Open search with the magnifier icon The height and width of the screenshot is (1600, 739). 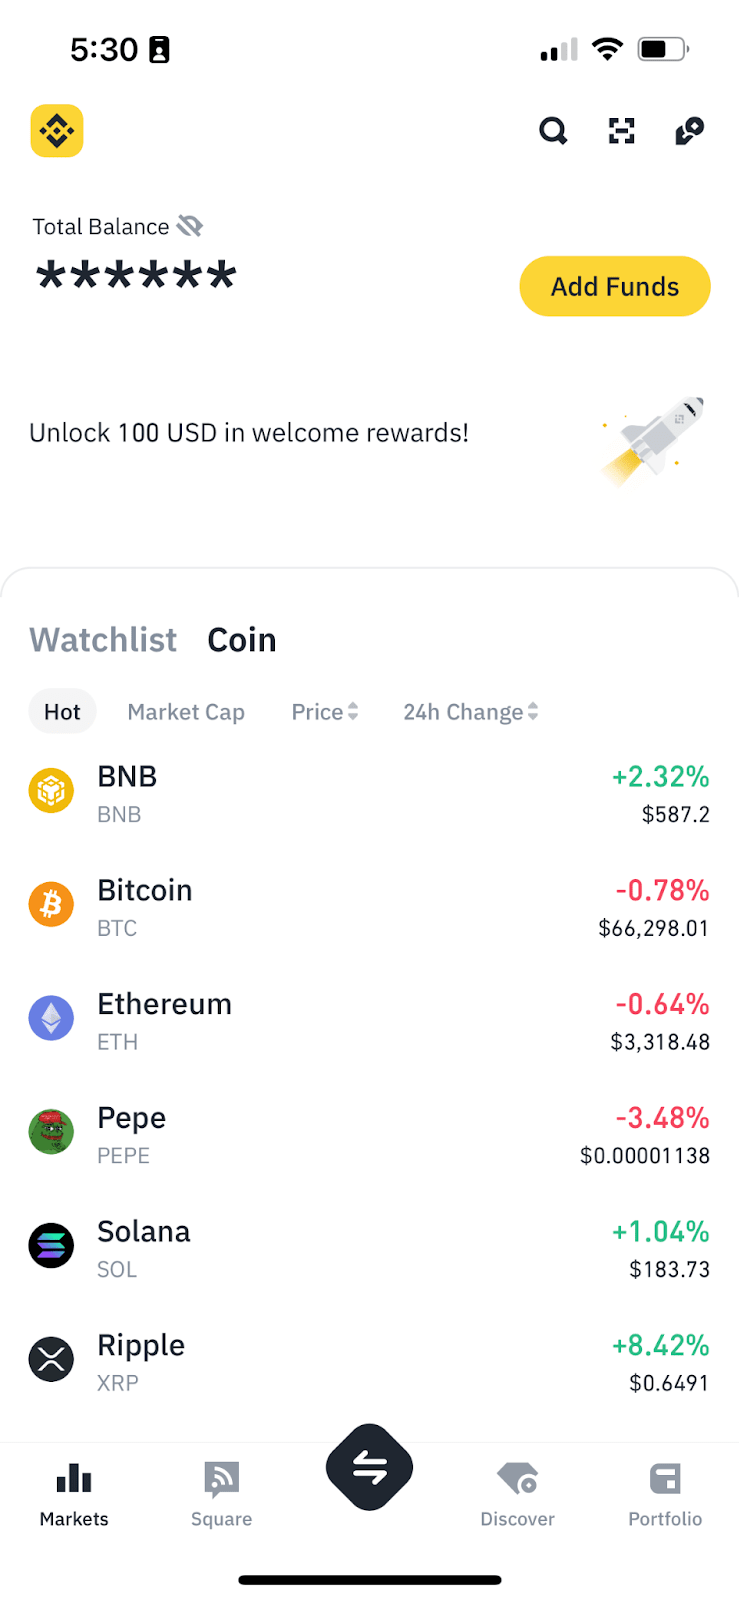coord(553,131)
